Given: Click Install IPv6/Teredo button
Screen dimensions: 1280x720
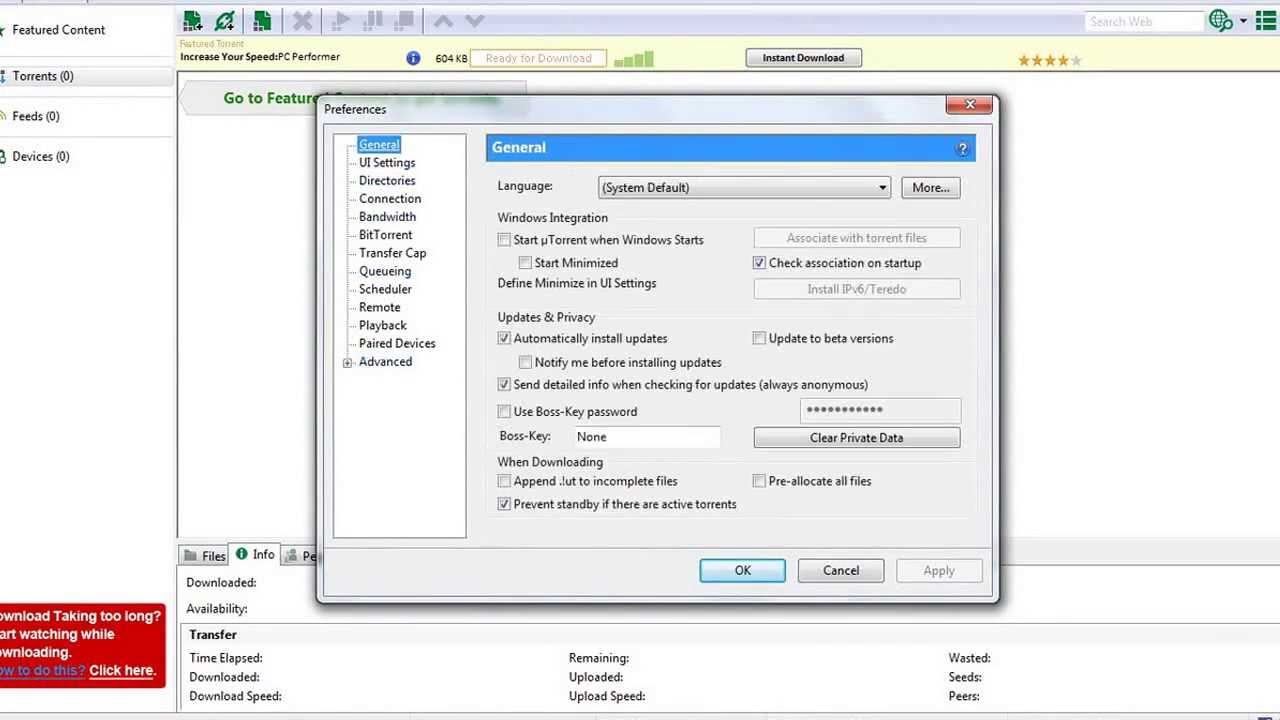Looking at the screenshot, I should (857, 289).
